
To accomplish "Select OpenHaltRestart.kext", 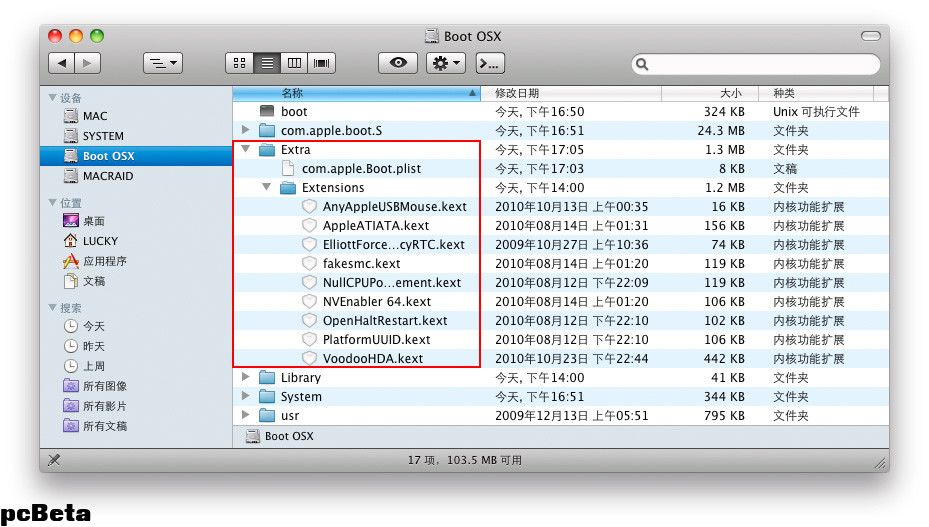I will [x=560, y=320].
